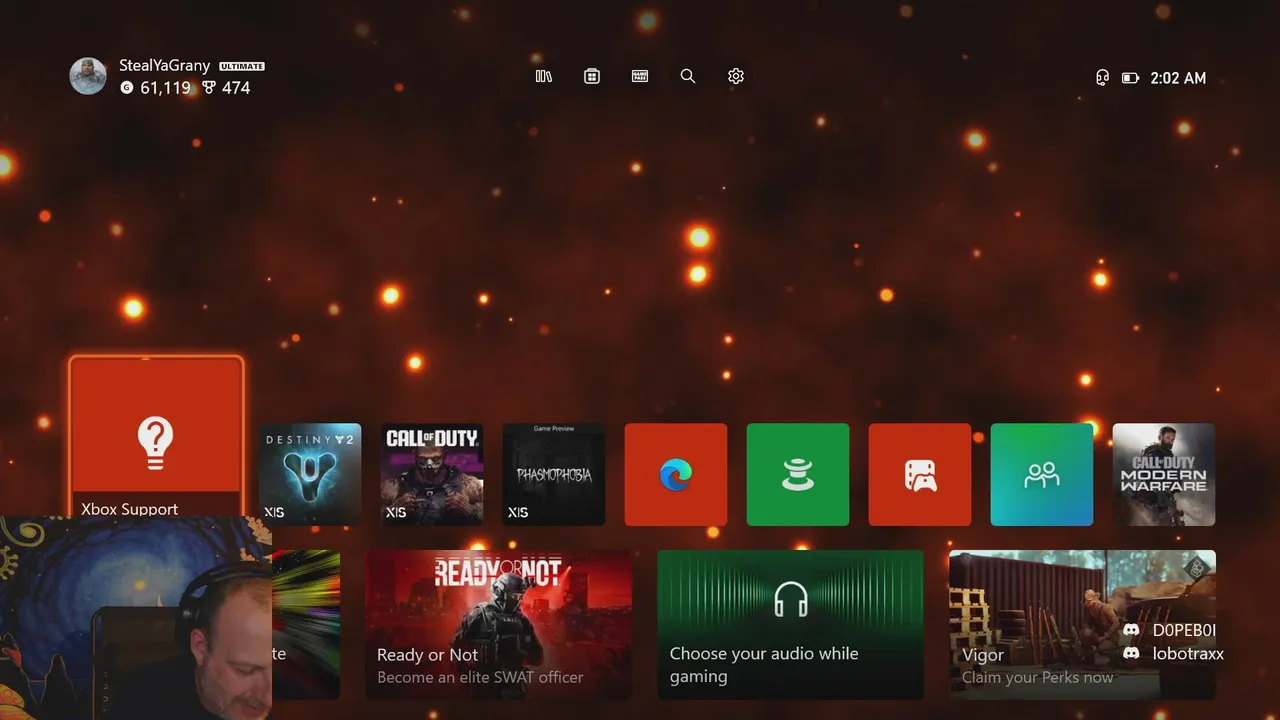Open the Xbox Support tile
The image size is (1280, 720).
point(156,438)
